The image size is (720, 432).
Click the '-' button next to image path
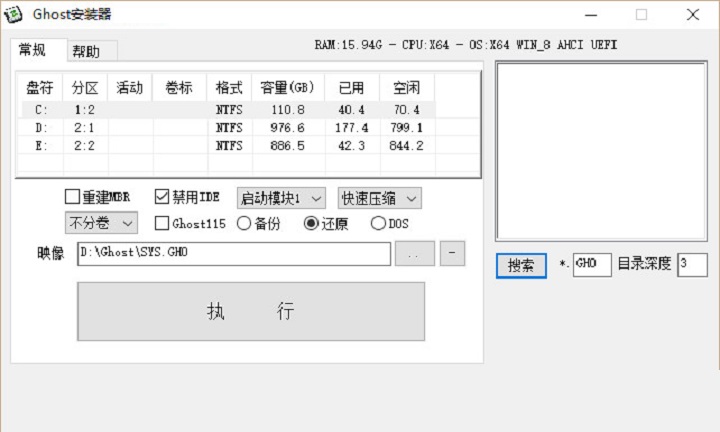coord(452,253)
